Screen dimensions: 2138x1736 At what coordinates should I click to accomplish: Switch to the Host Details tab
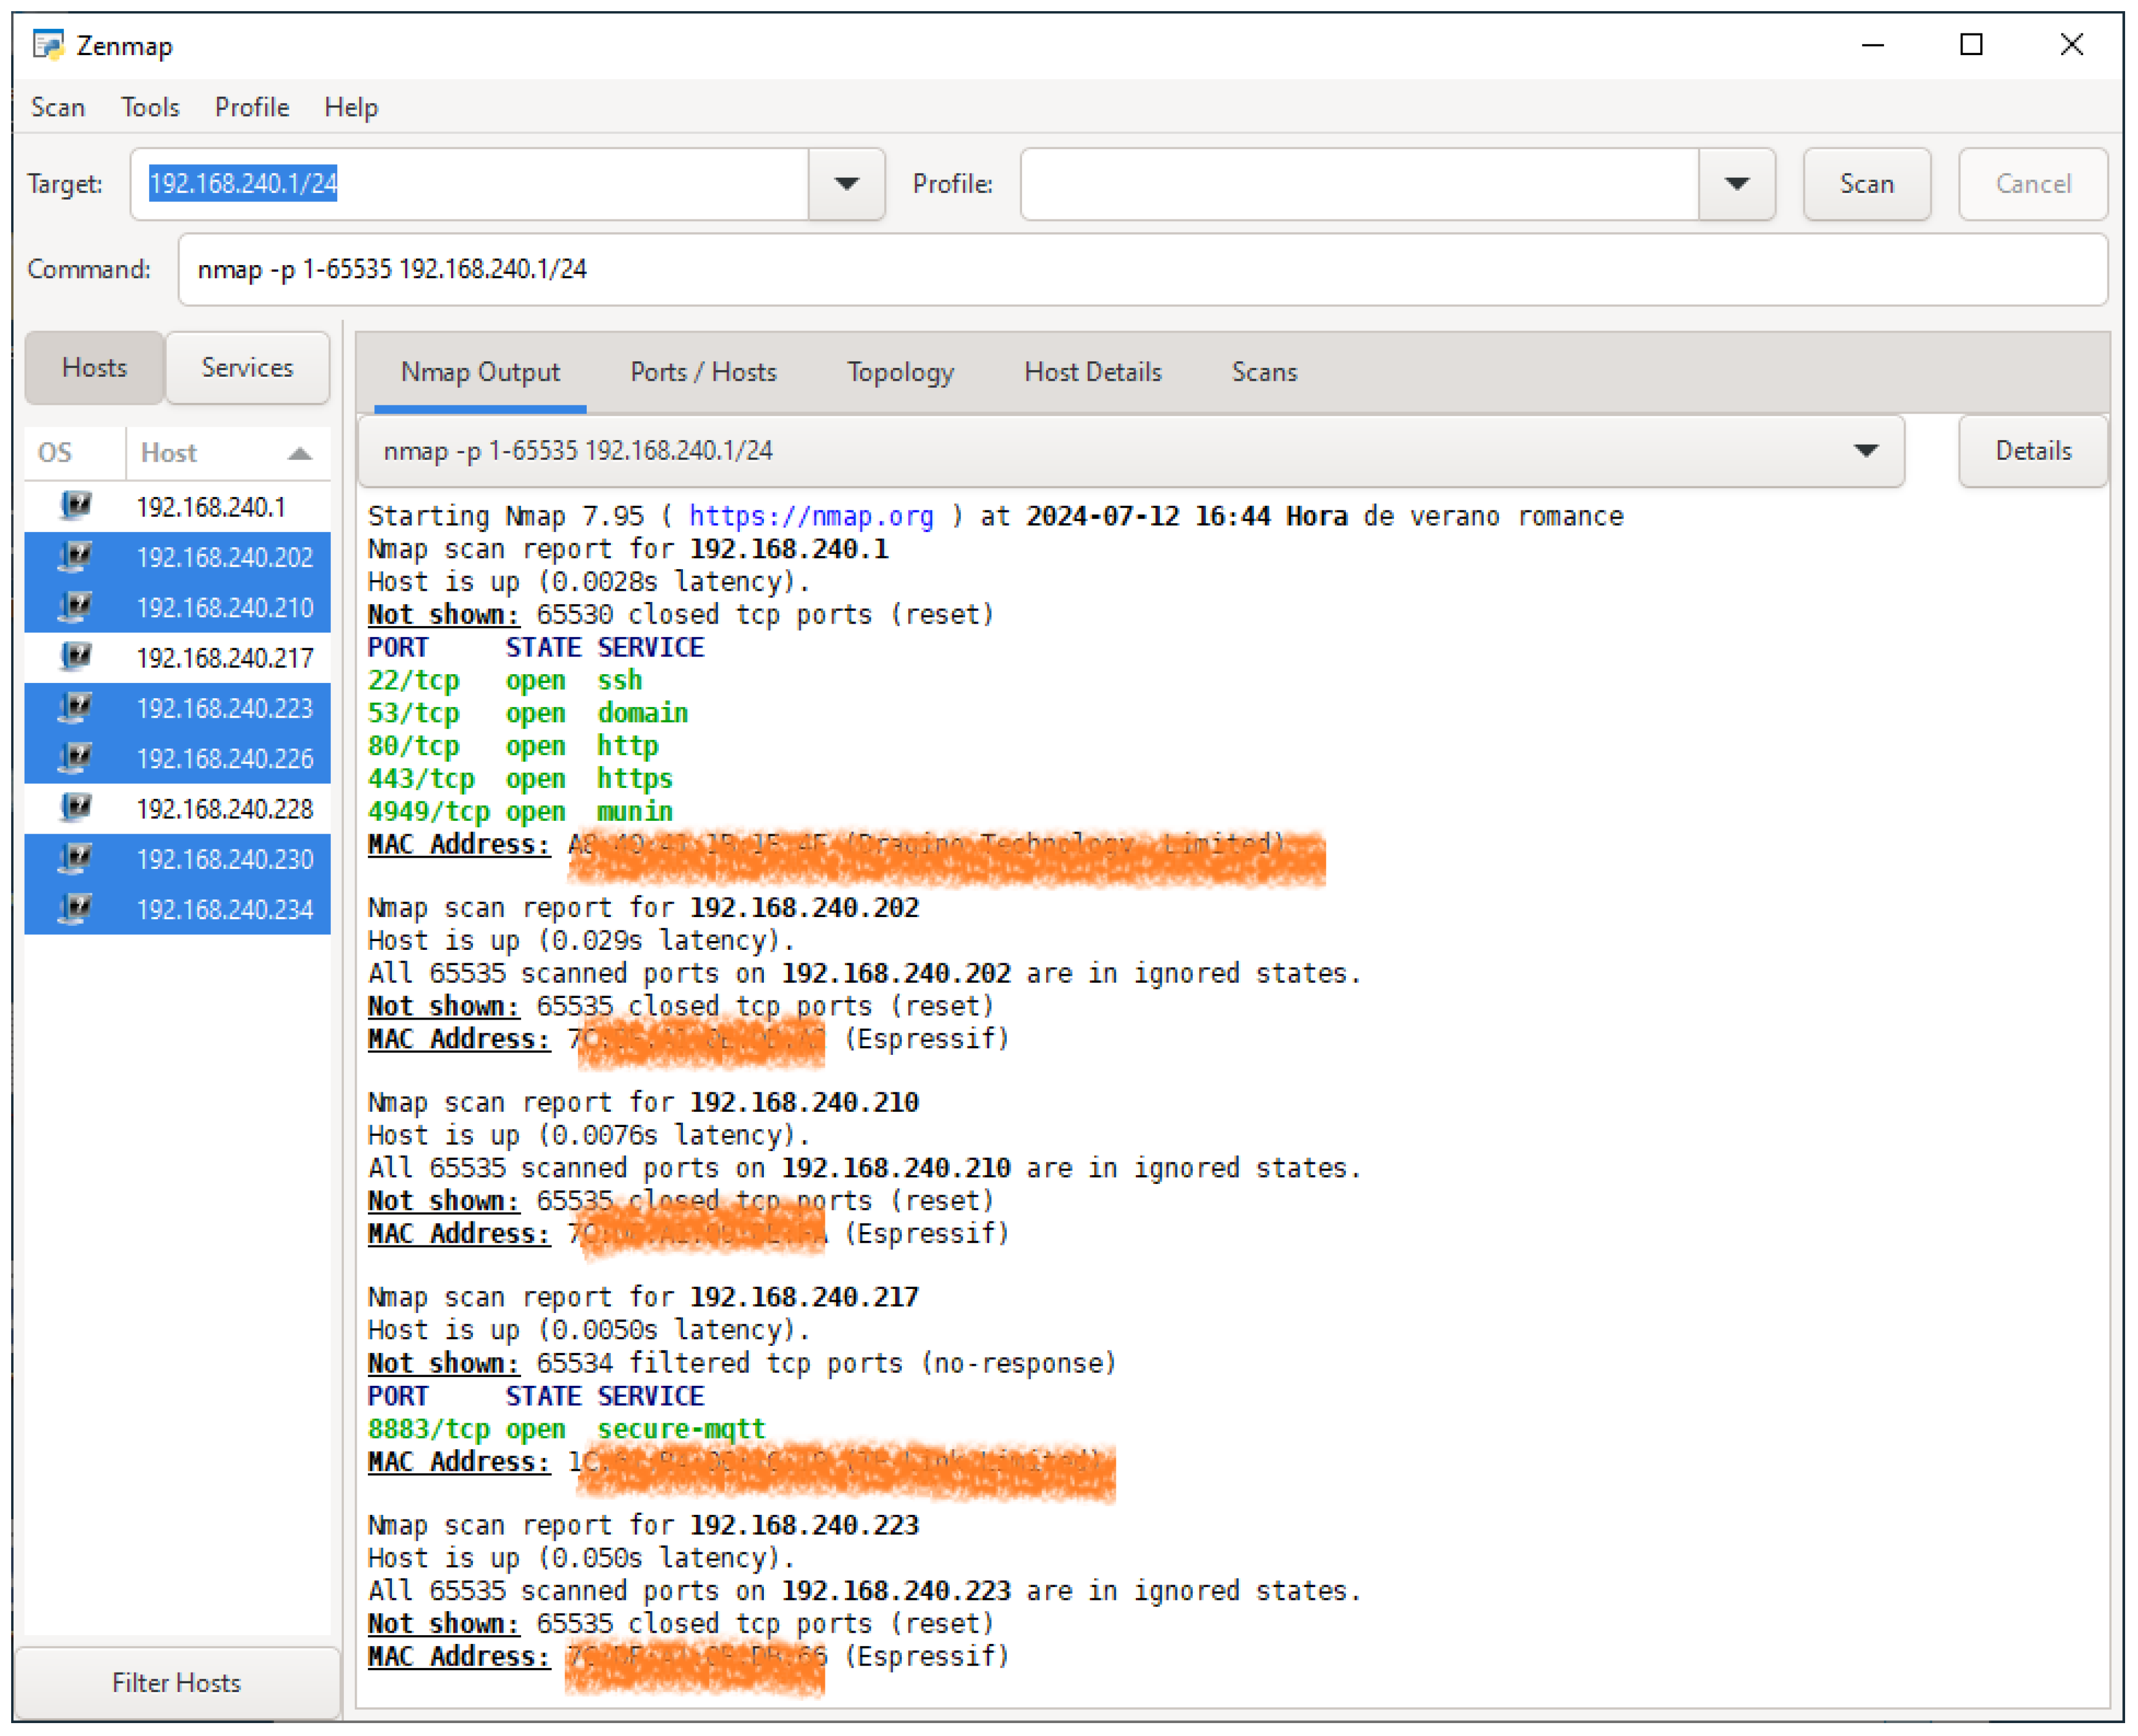[1093, 372]
